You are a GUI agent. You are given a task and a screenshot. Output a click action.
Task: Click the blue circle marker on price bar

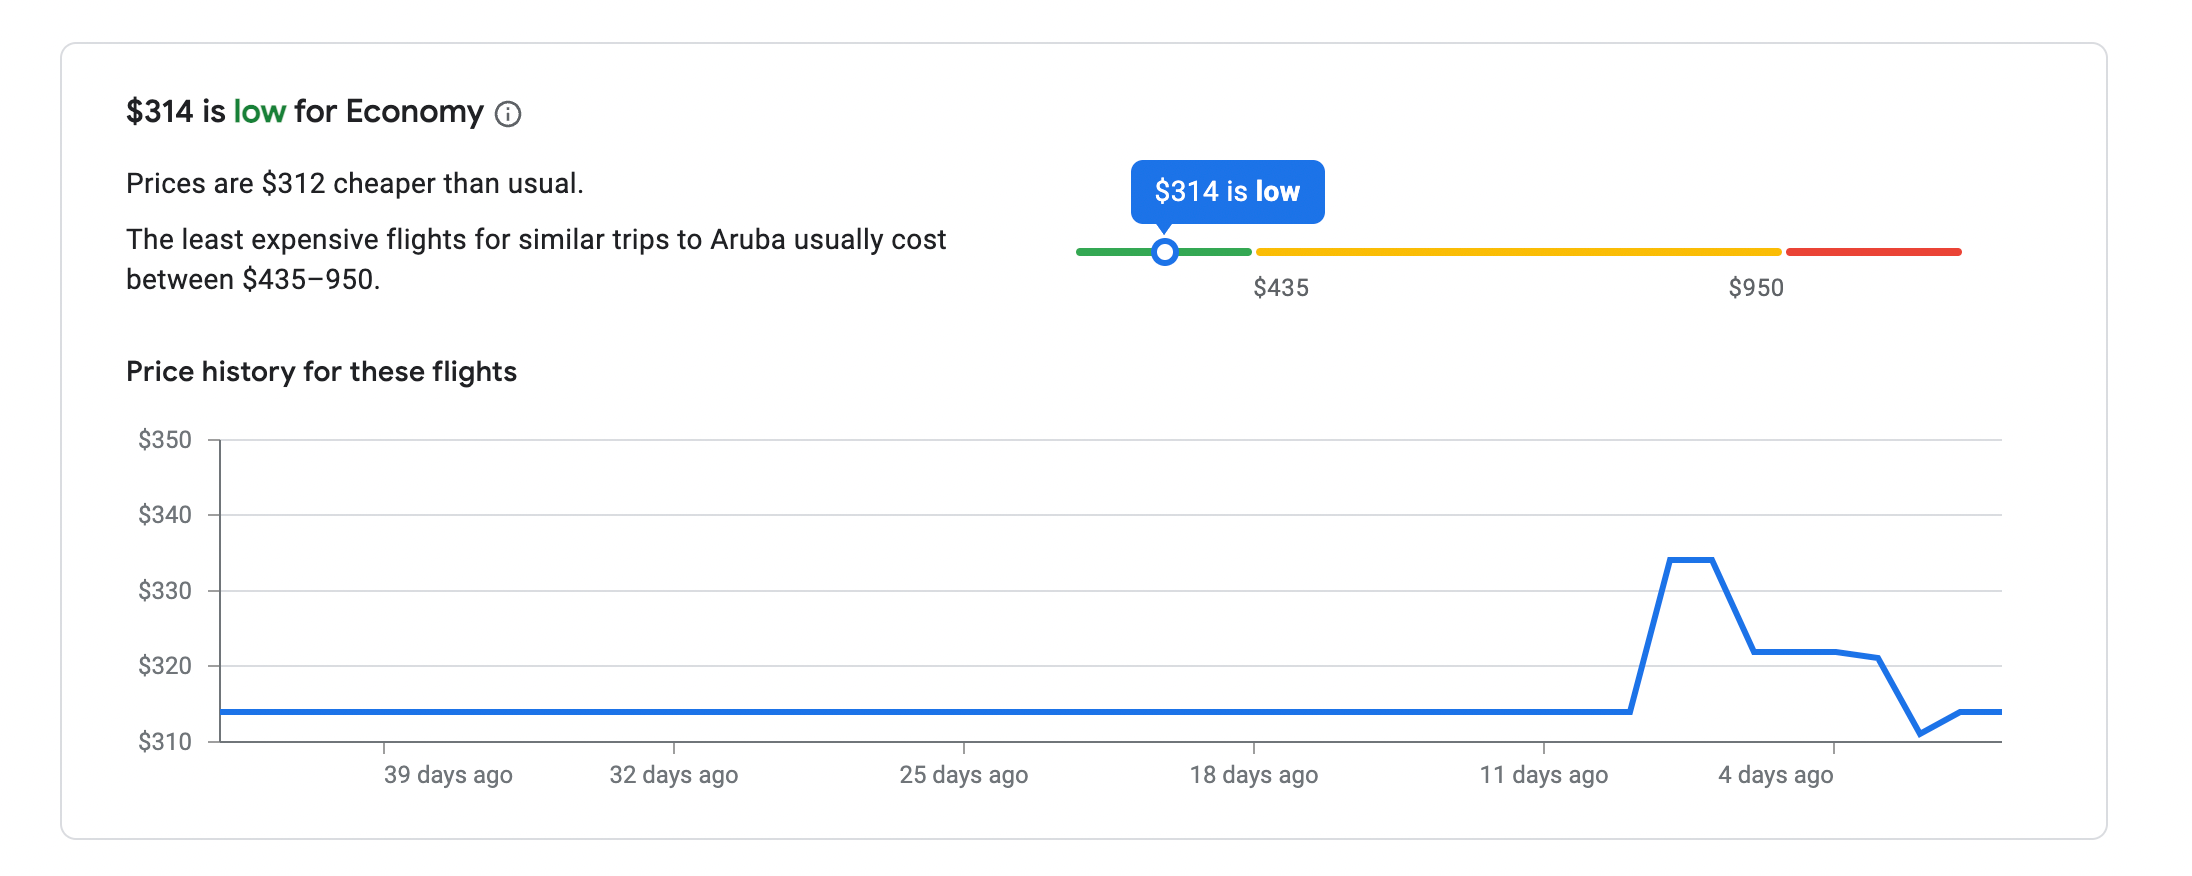pos(1164,252)
